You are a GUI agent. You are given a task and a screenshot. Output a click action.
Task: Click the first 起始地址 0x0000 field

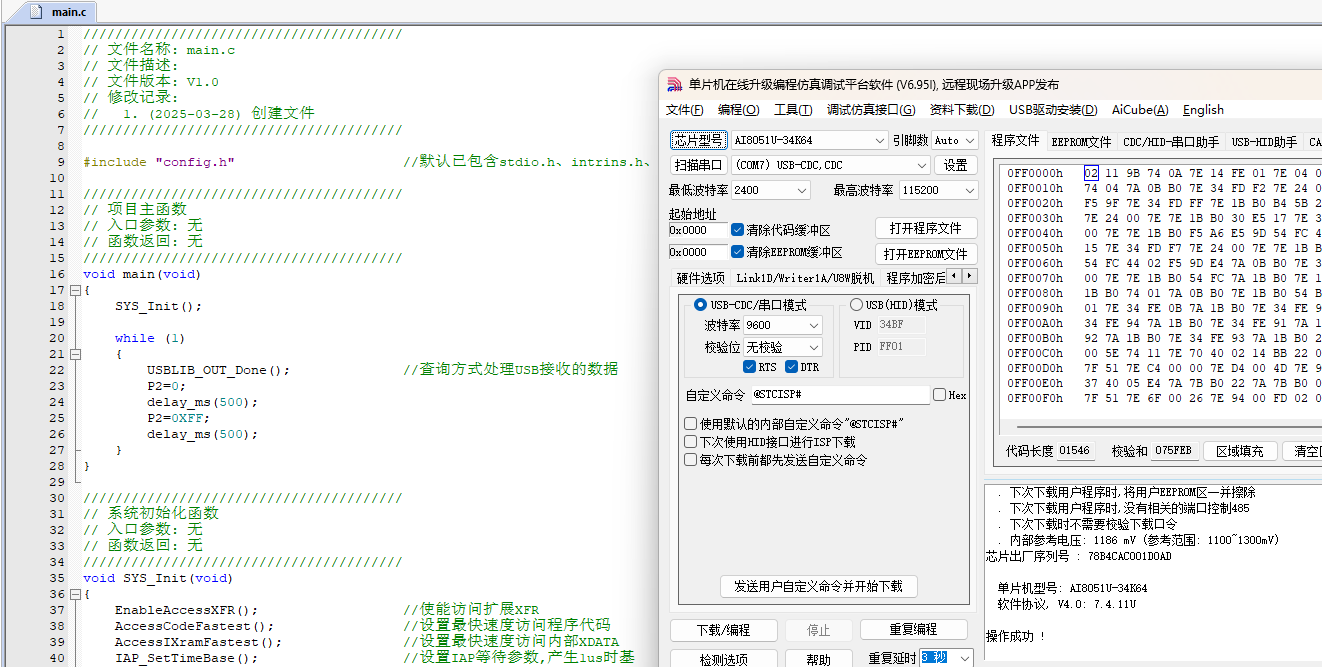pyautogui.click(x=697, y=230)
